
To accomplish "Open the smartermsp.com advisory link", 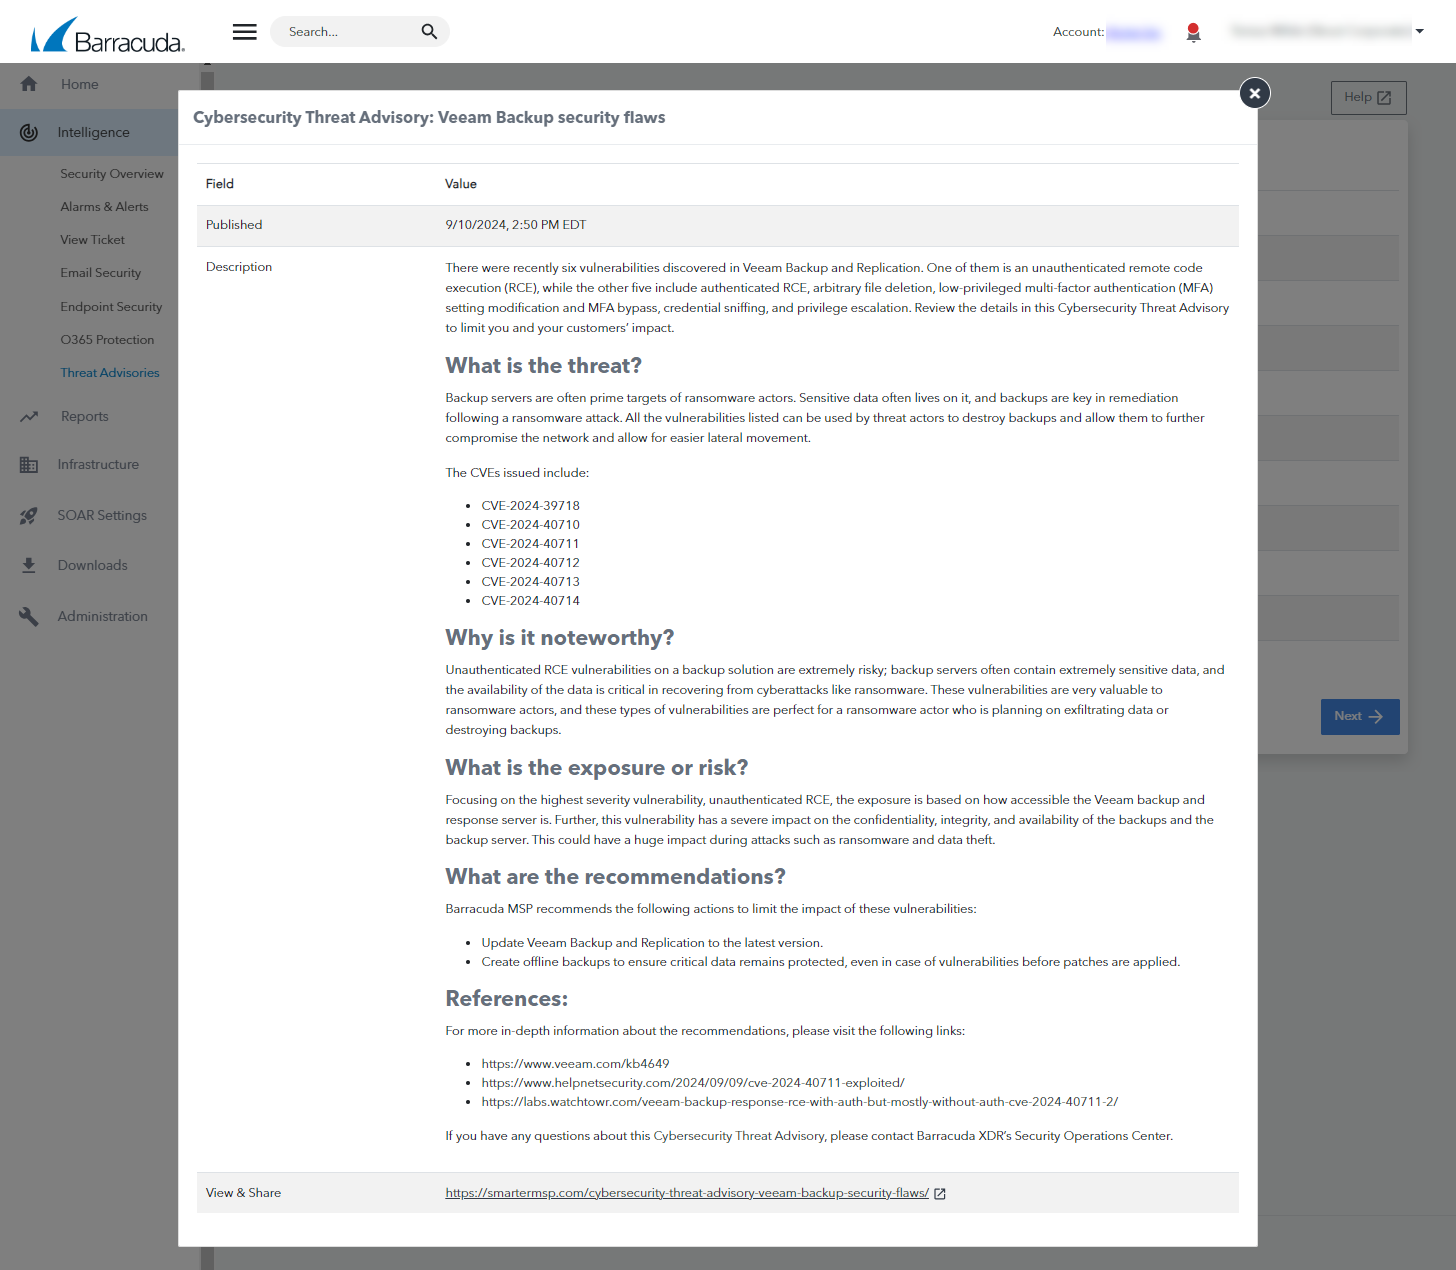I will [x=687, y=1193].
